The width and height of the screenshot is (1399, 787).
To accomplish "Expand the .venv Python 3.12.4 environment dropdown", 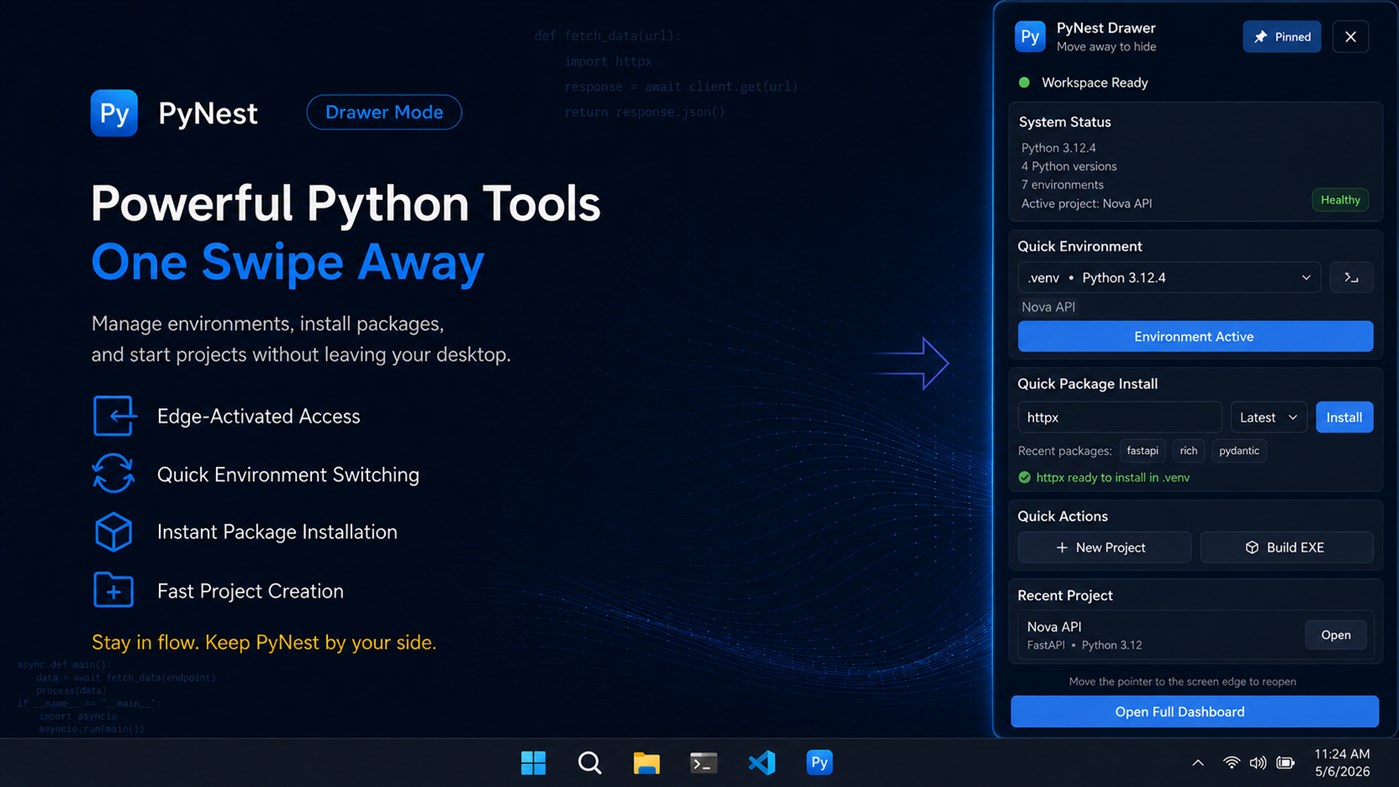I will coord(1169,277).
